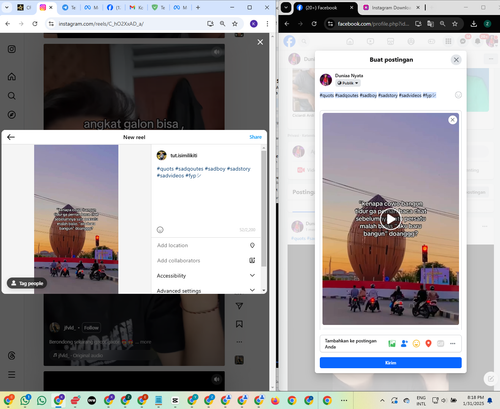
Task: Expand the Advanced settings section
Action: tap(206, 290)
